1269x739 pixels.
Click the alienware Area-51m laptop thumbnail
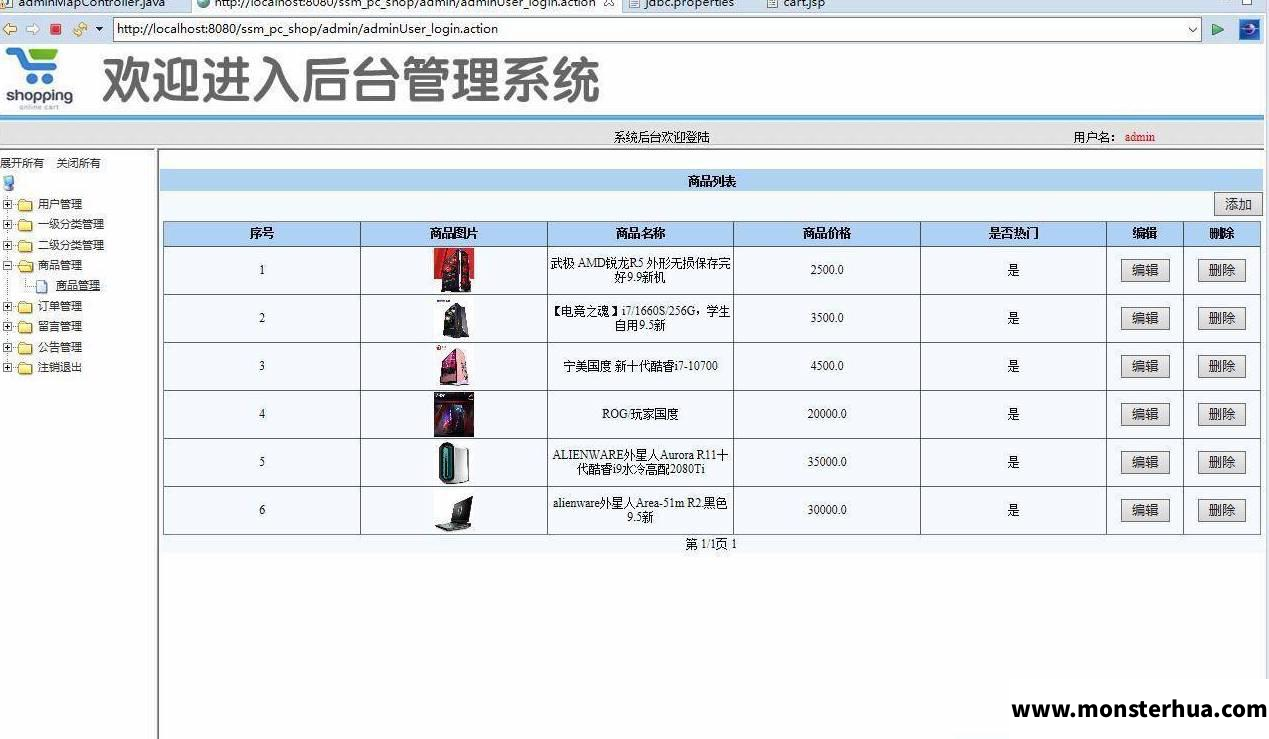(454, 510)
